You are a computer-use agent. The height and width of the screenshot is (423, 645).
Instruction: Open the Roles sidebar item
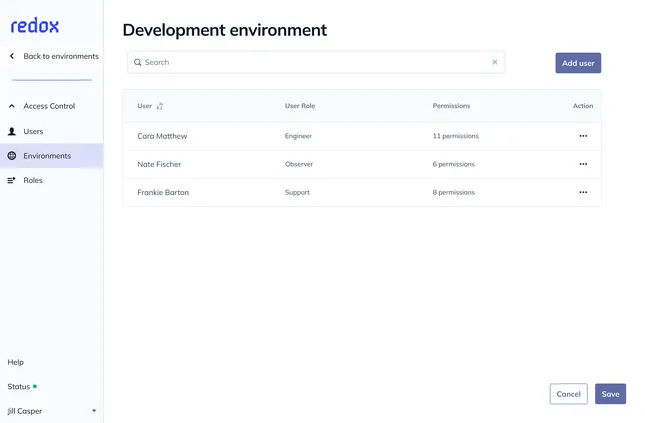(x=33, y=180)
